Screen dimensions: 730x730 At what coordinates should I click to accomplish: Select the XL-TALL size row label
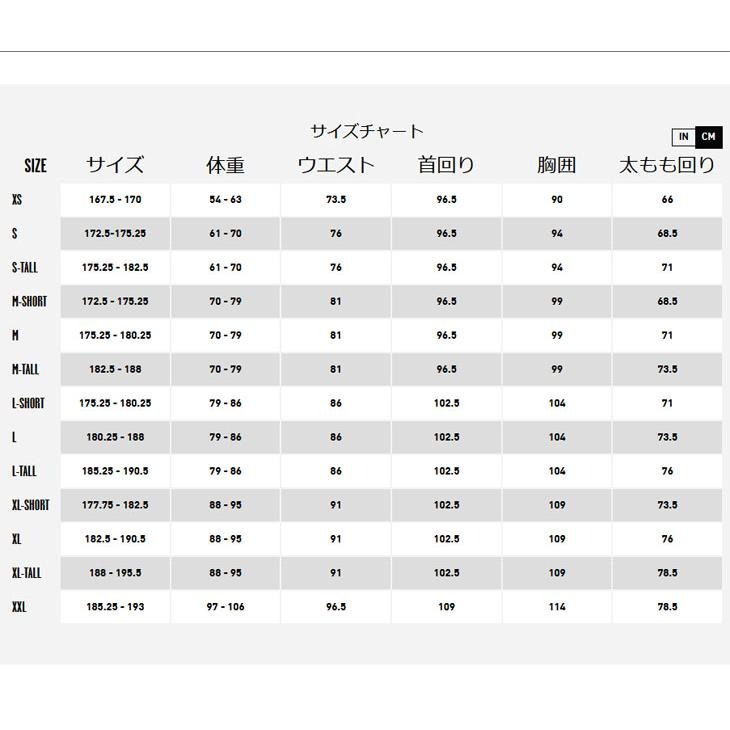coord(27,573)
